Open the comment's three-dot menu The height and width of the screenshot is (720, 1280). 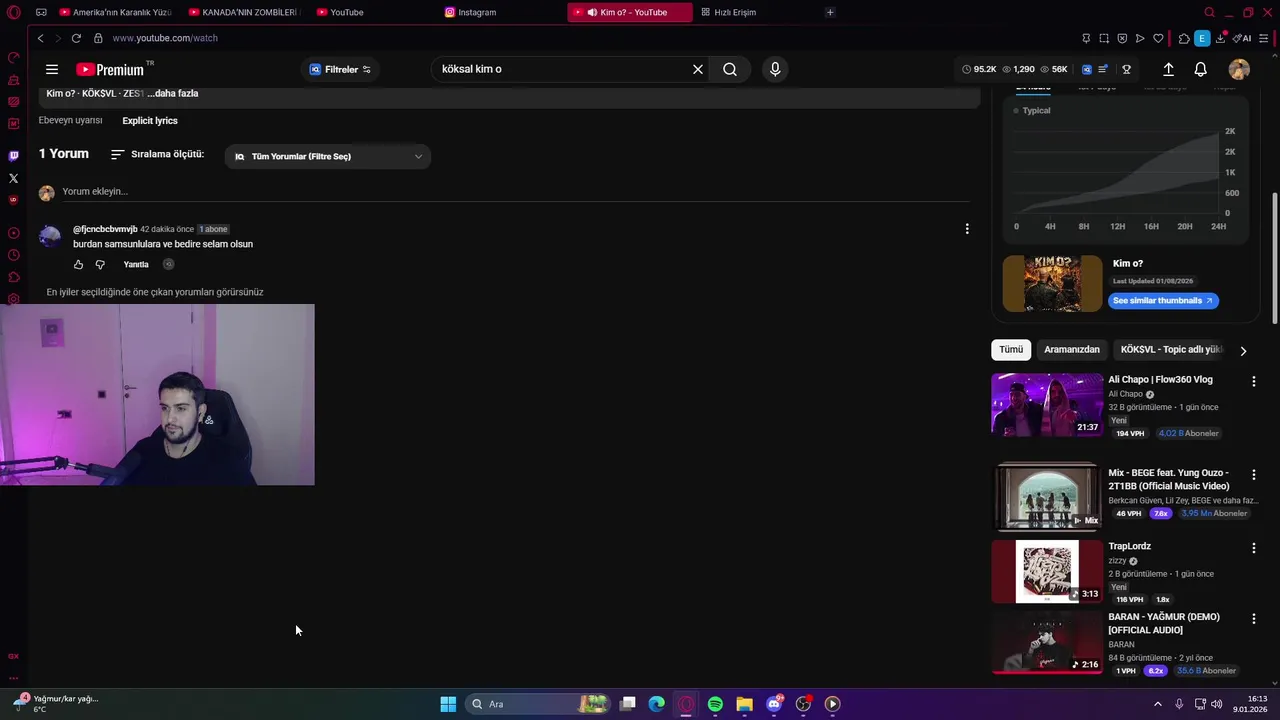(966, 229)
